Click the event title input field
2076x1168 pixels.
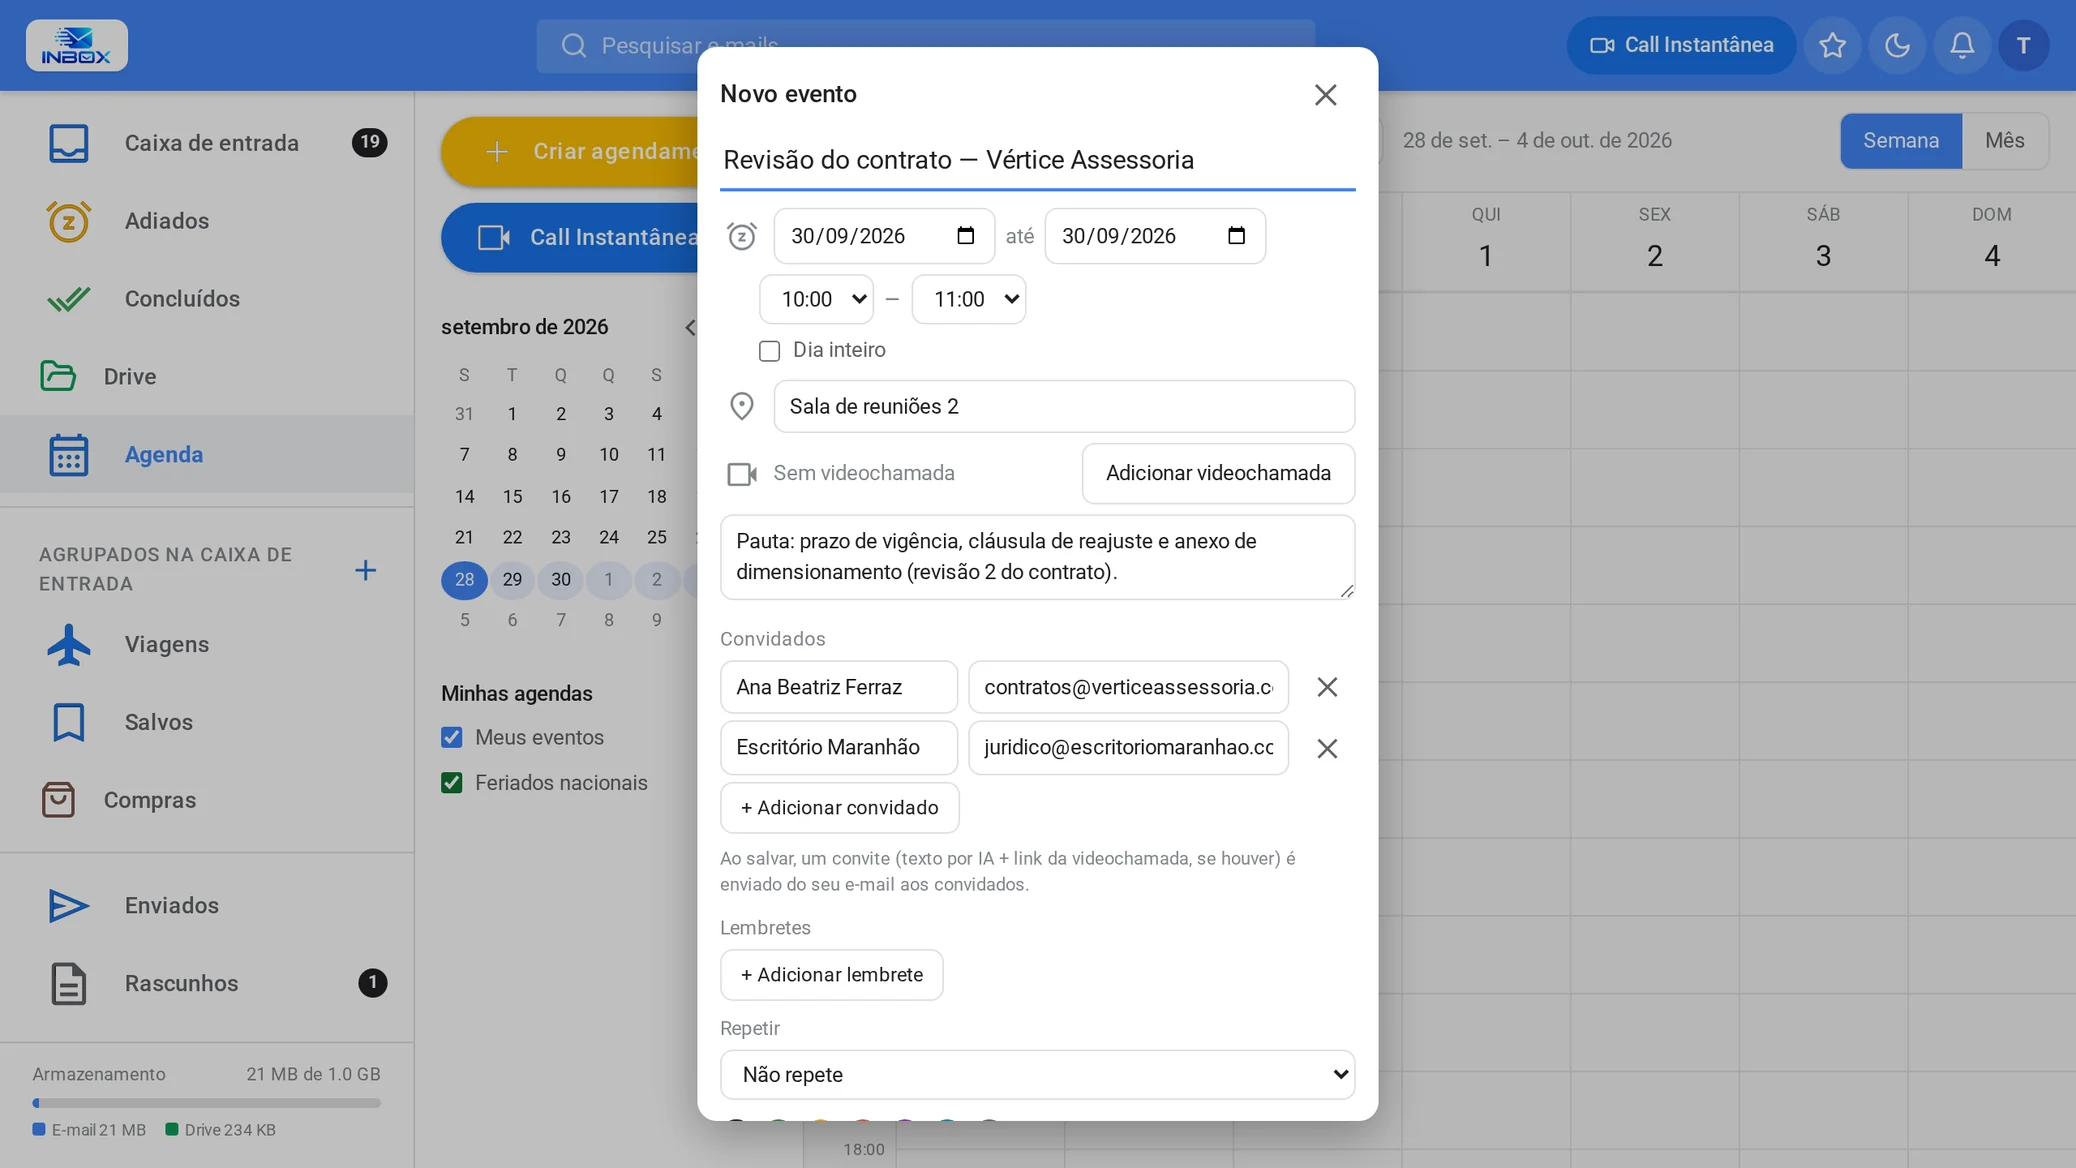point(1037,160)
